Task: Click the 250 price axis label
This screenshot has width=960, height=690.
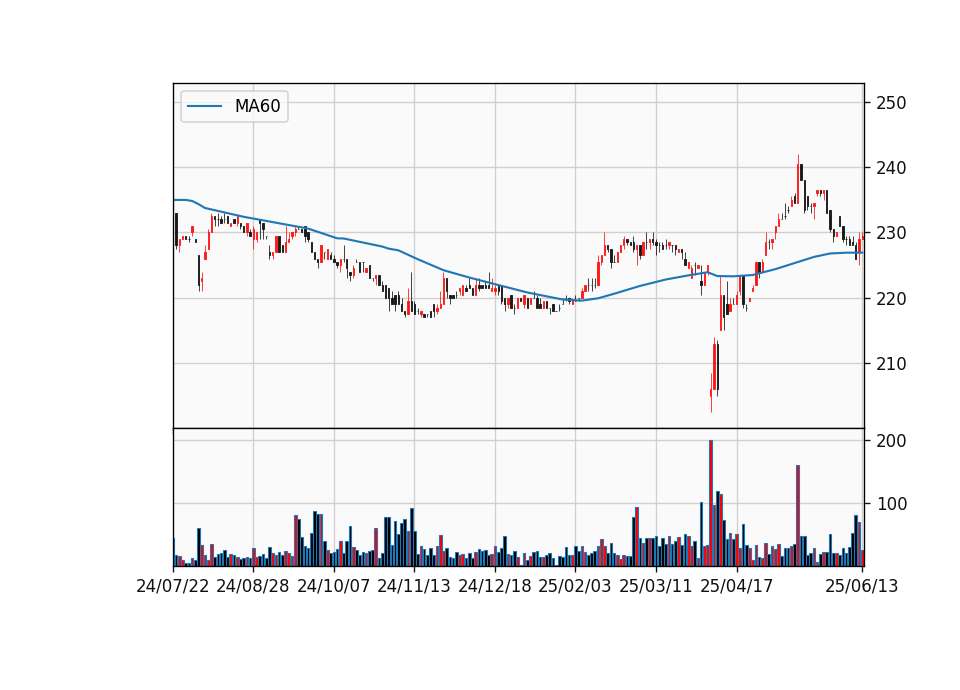Action: 891,103
